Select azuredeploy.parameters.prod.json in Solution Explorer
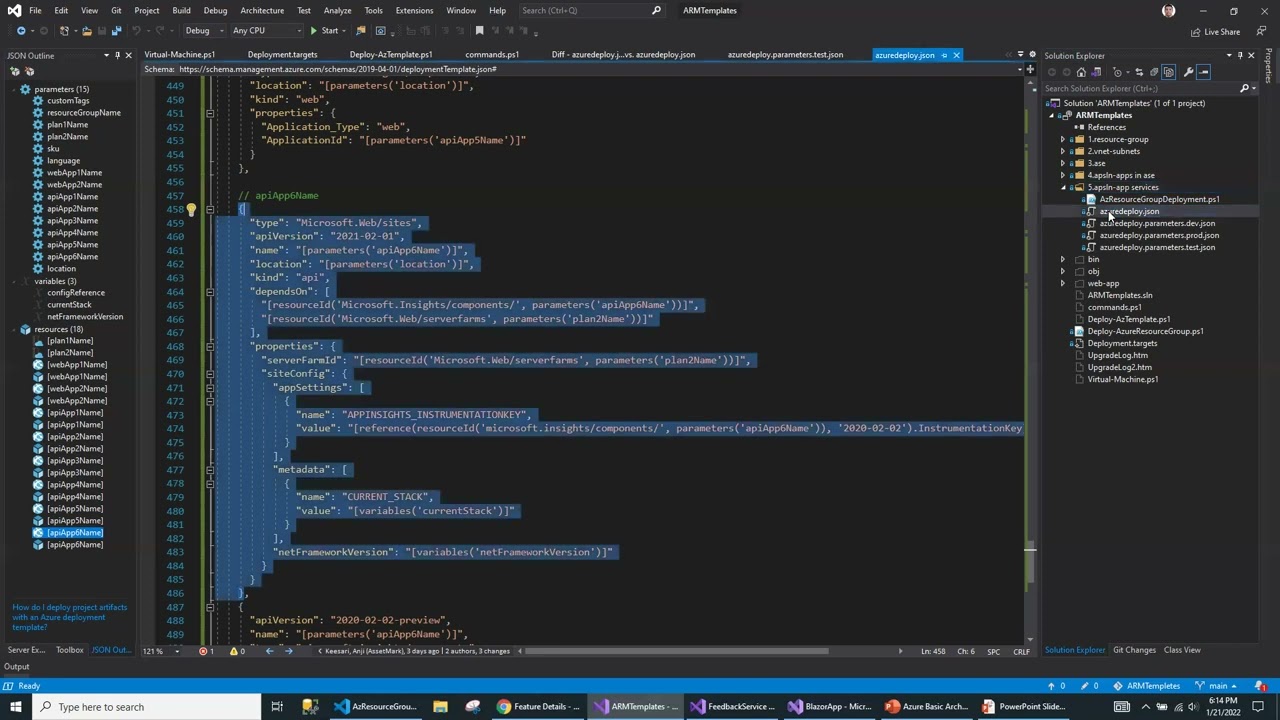 [1159, 235]
